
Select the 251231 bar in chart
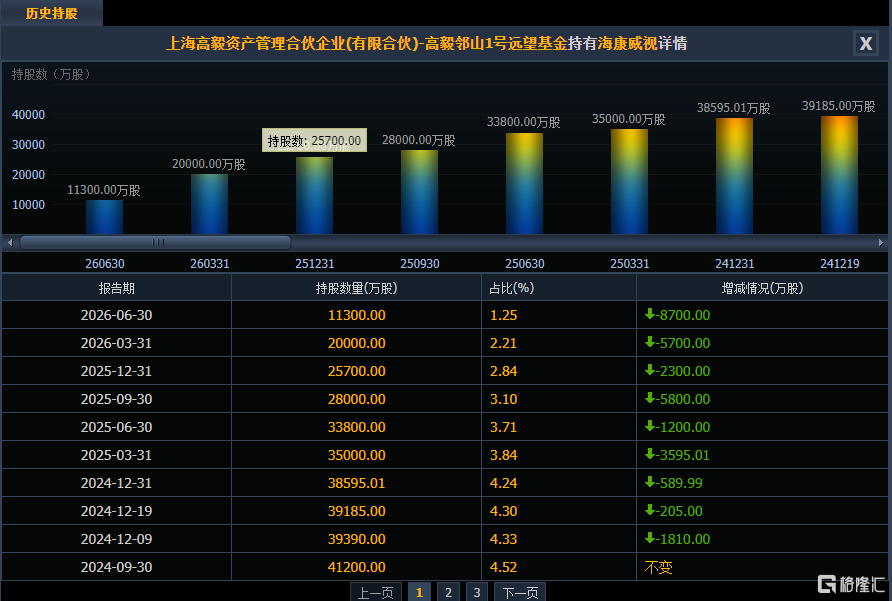click(315, 195)
